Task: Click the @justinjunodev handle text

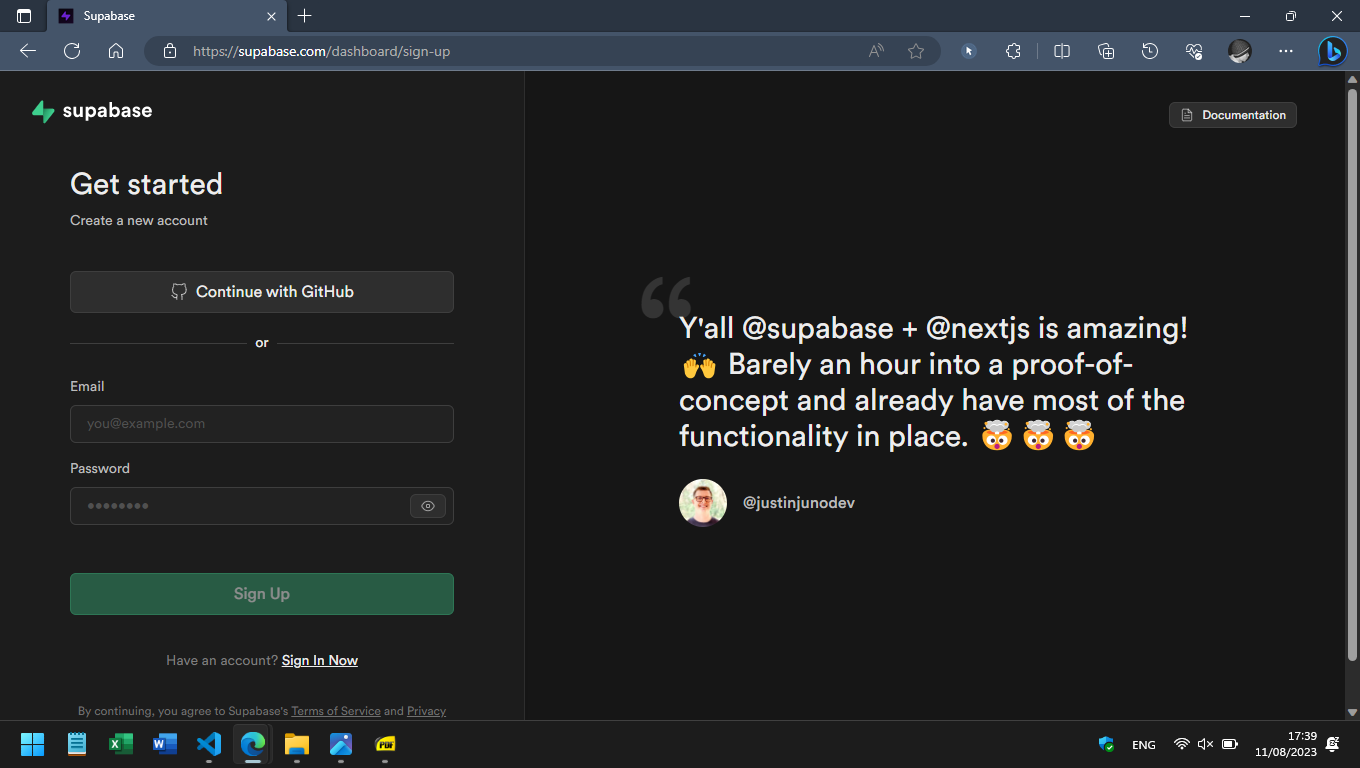Action: (799, 503)
